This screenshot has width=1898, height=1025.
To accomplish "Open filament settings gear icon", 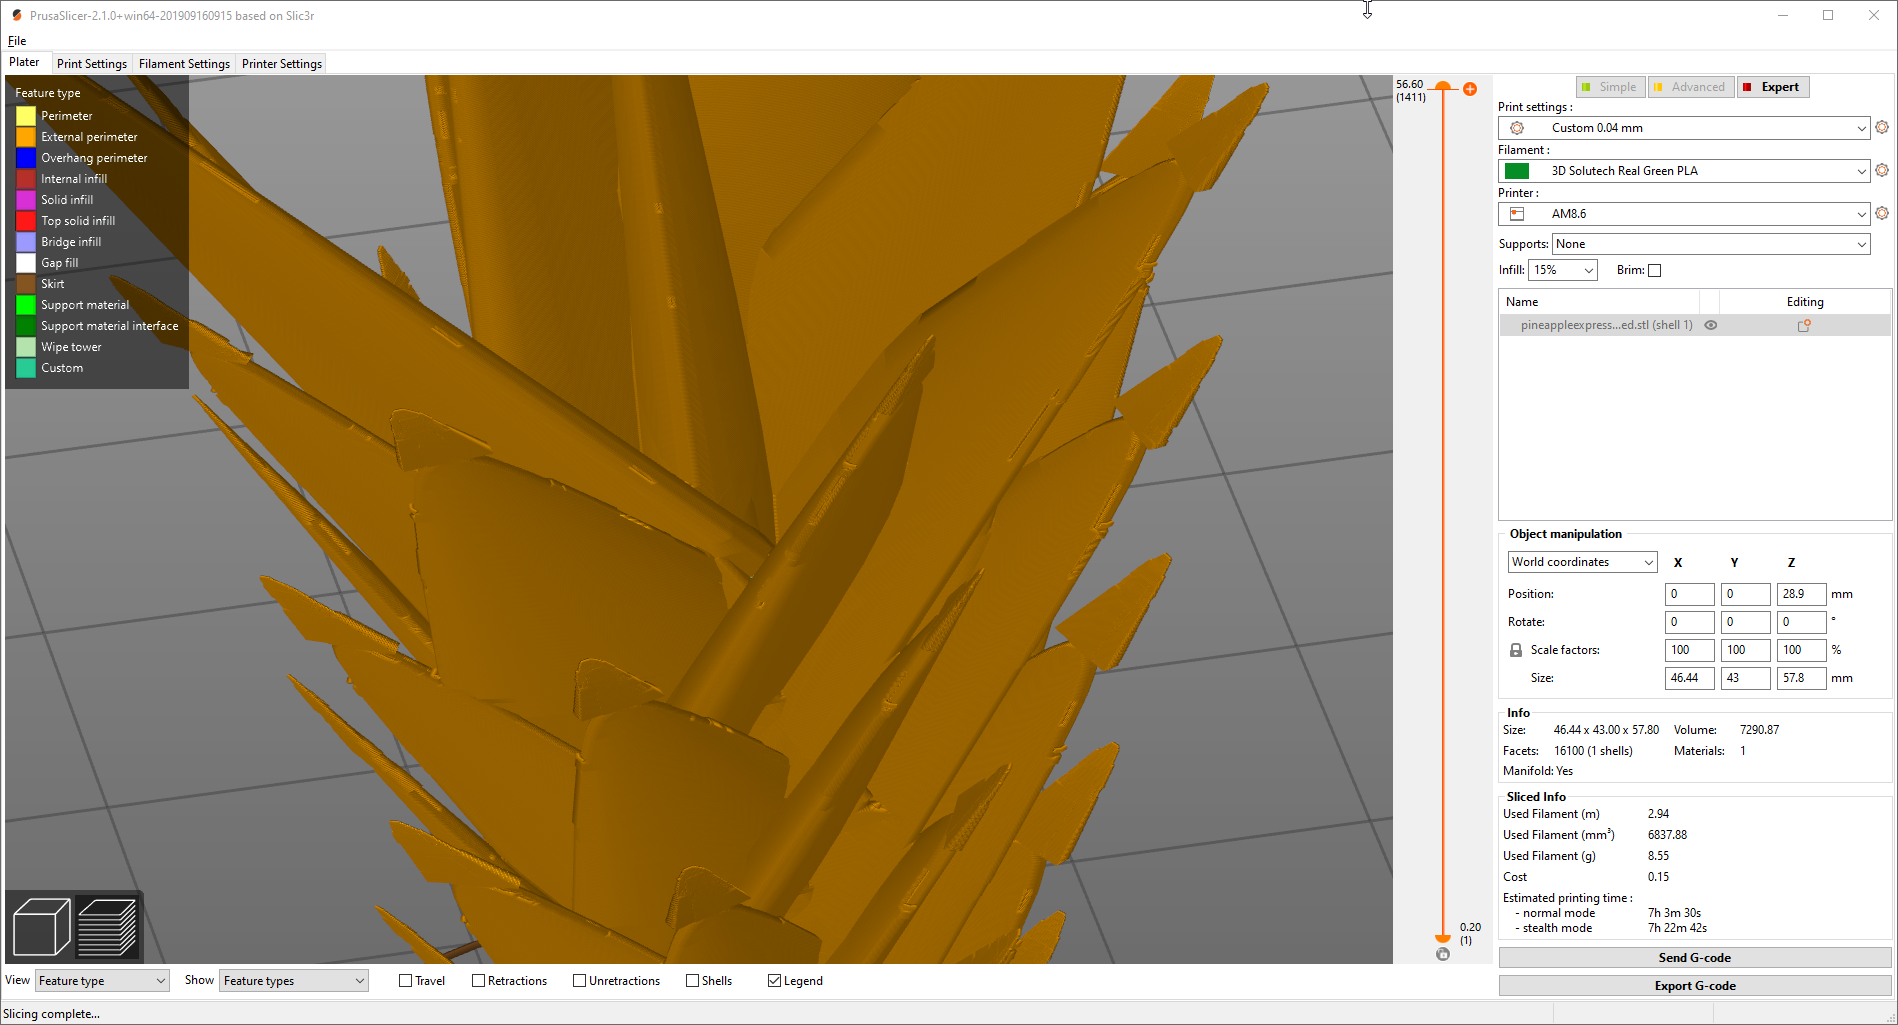I will 1882,171.
